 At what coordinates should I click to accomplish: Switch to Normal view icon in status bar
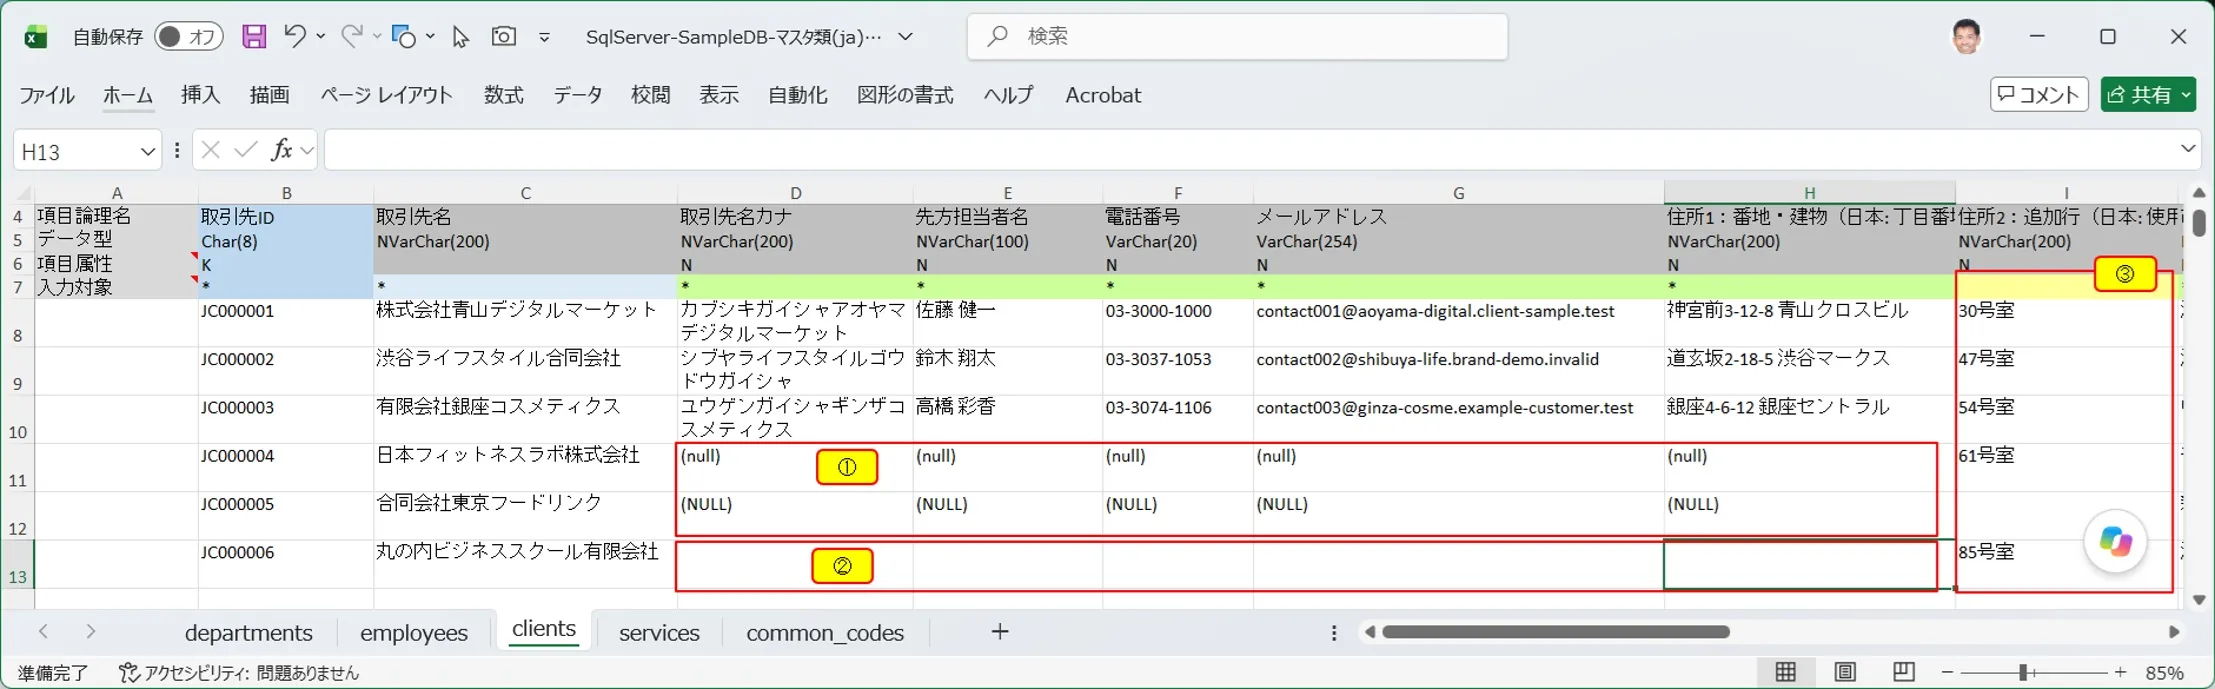pyautogui.click(x=1786, y=672)
